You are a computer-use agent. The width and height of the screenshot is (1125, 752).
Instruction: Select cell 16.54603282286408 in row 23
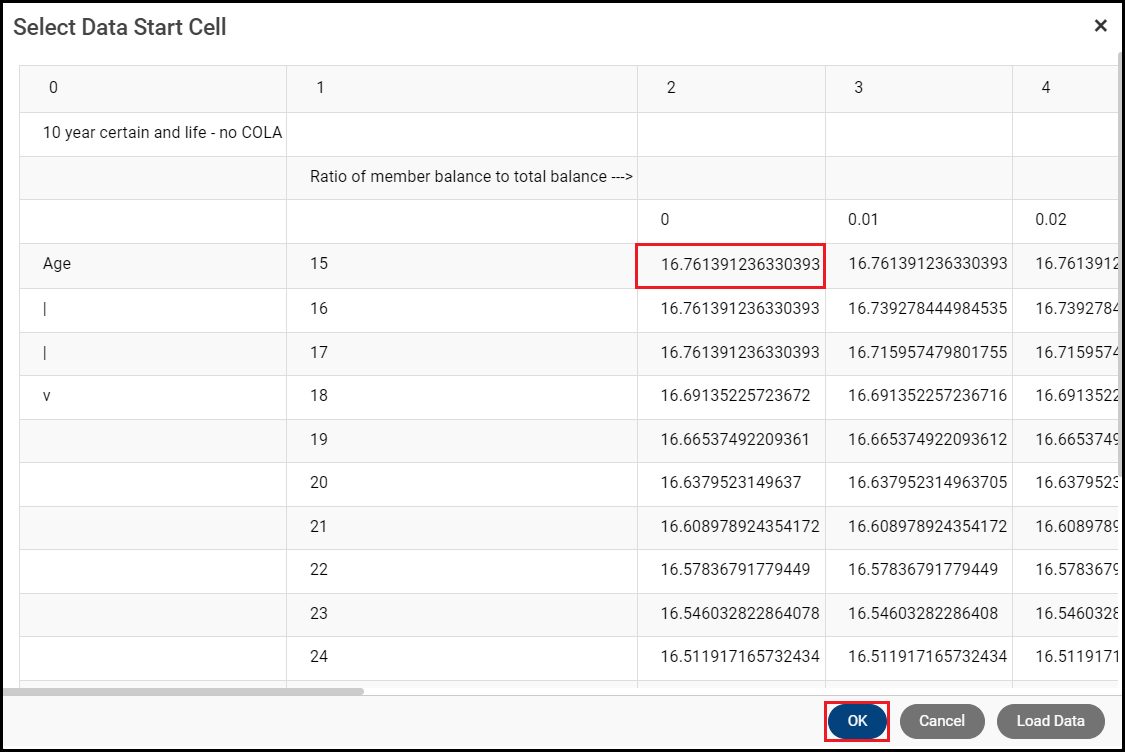[x=927, y=613]
